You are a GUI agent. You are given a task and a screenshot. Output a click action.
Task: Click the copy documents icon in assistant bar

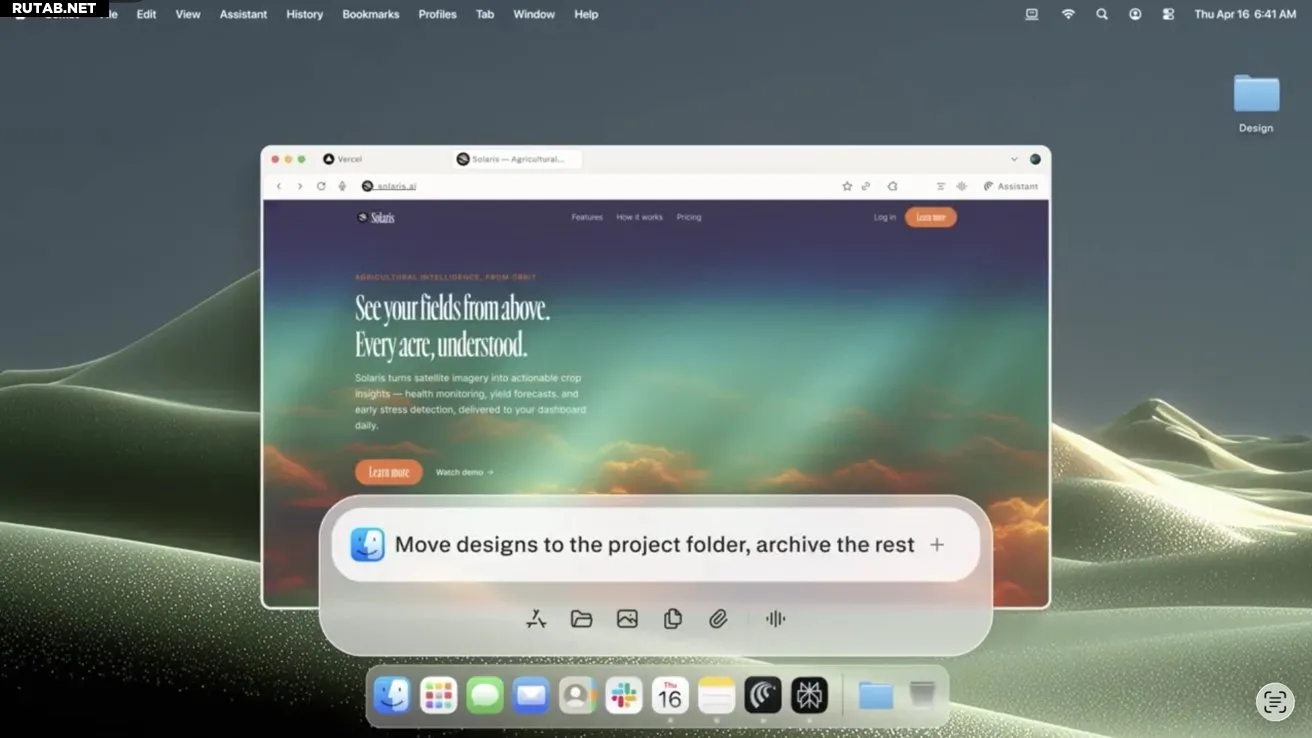(x=673, y=619)
